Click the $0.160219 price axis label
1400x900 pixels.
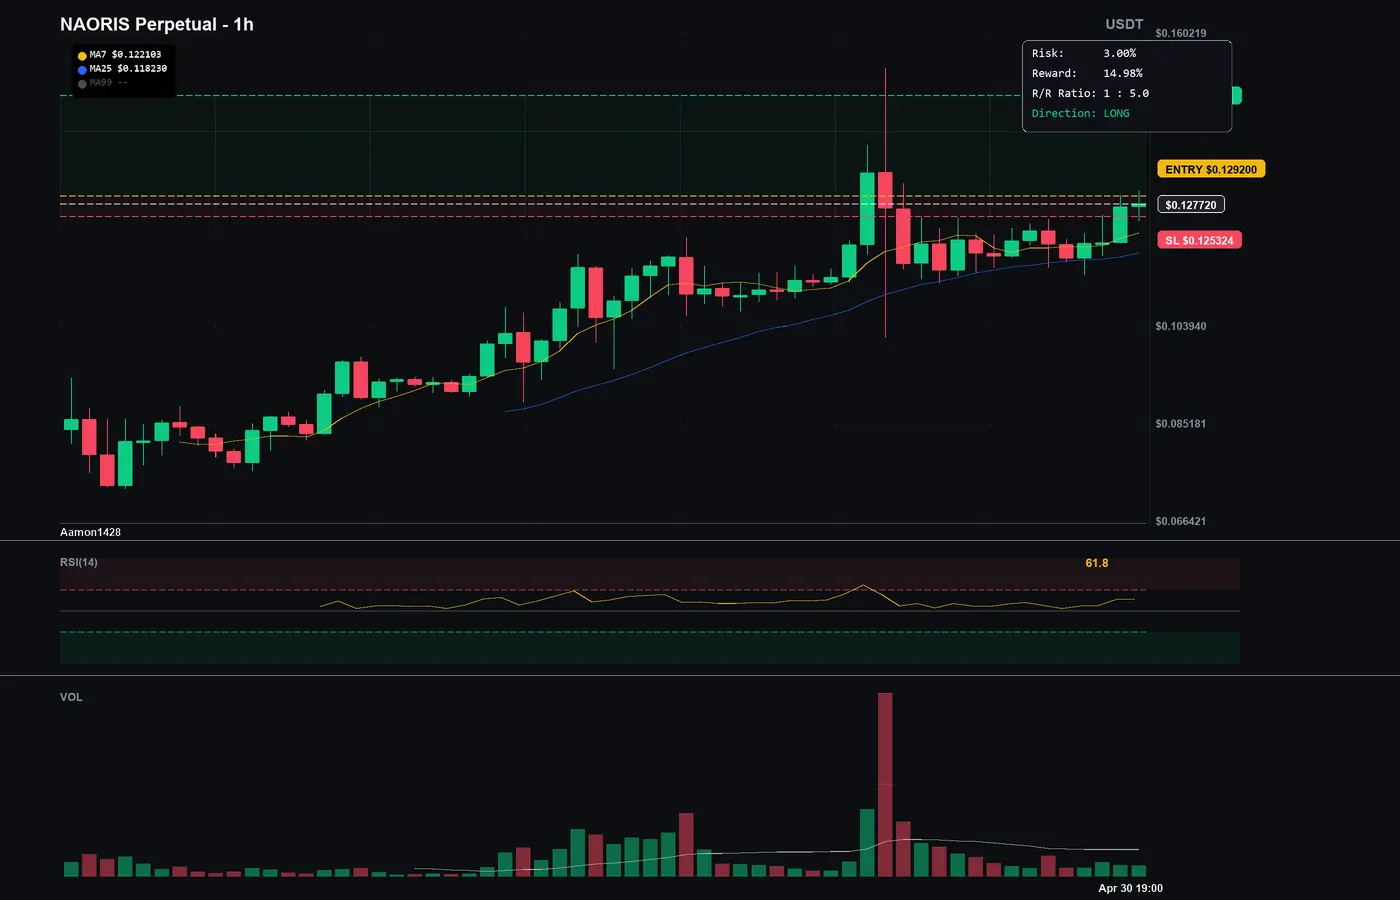tap(1181, 33)
